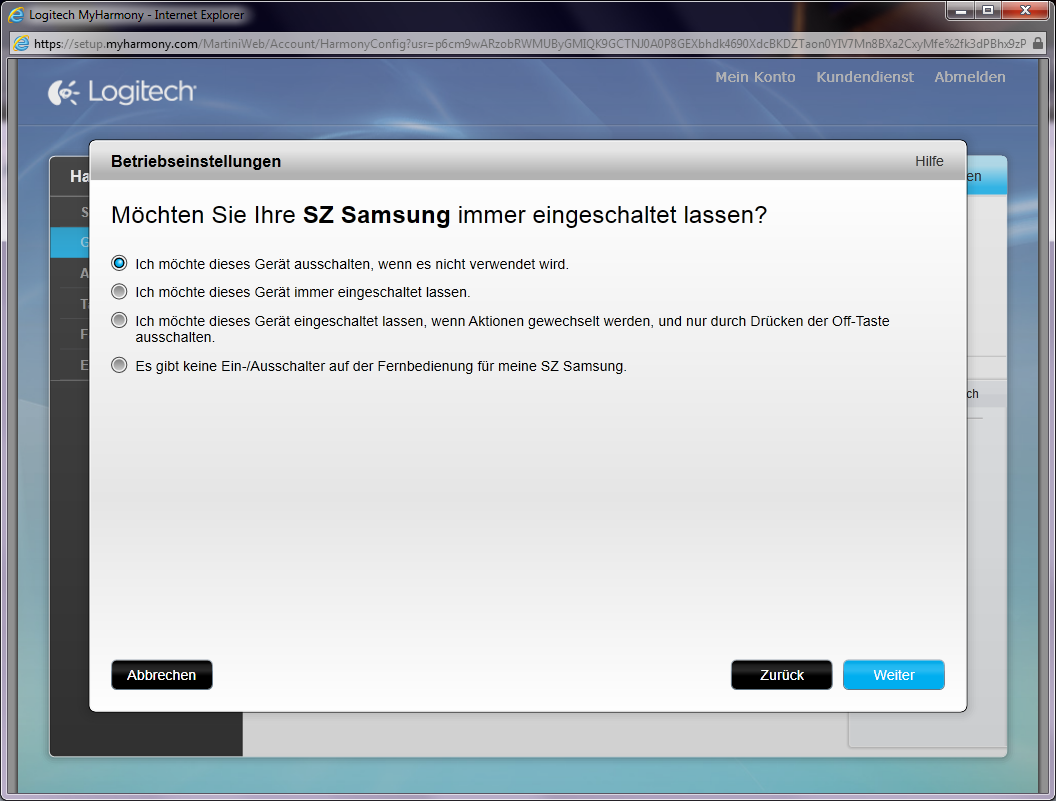The image size is (1056, 801).
Task: Open the Mein Konto page
Action: pyautogui.click(x=755, y=77)
